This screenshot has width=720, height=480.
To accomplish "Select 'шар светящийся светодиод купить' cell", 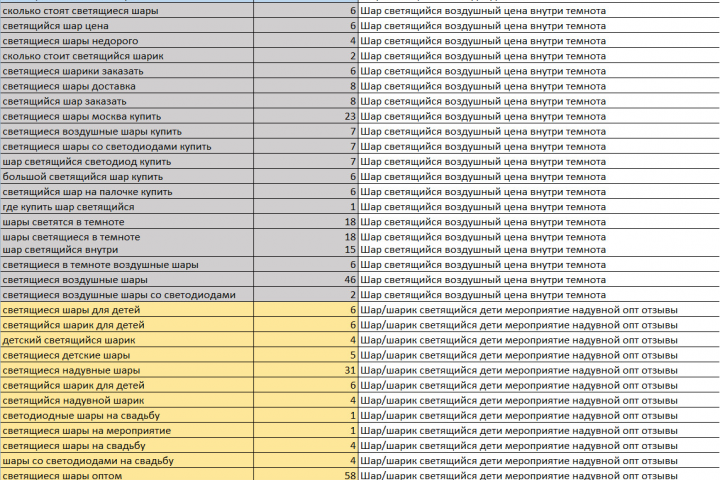I will tap(127, 162).
